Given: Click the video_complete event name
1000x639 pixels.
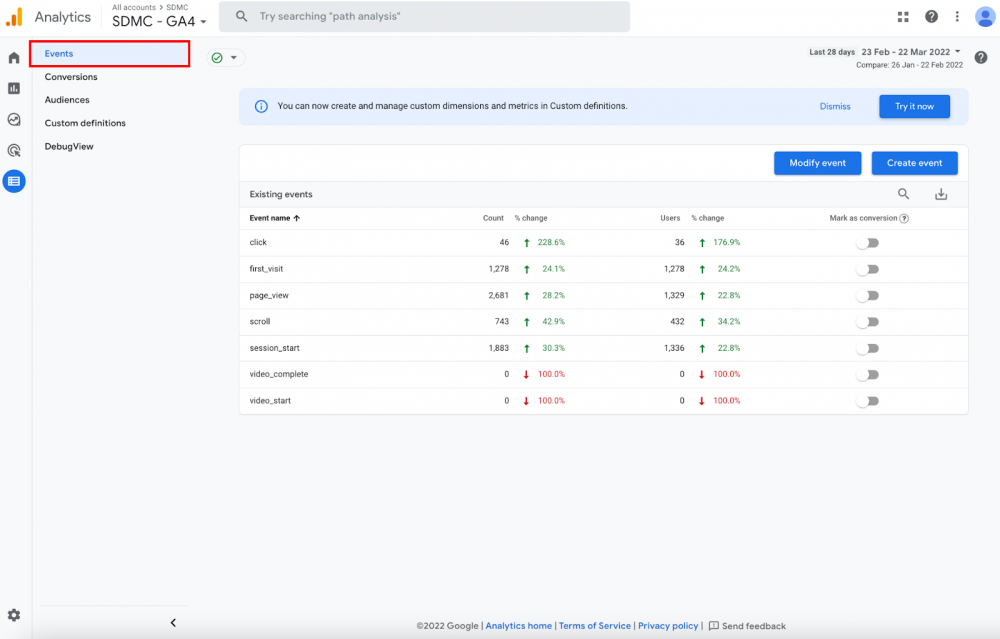Looking at the screenshot, I should click(279, 374).
